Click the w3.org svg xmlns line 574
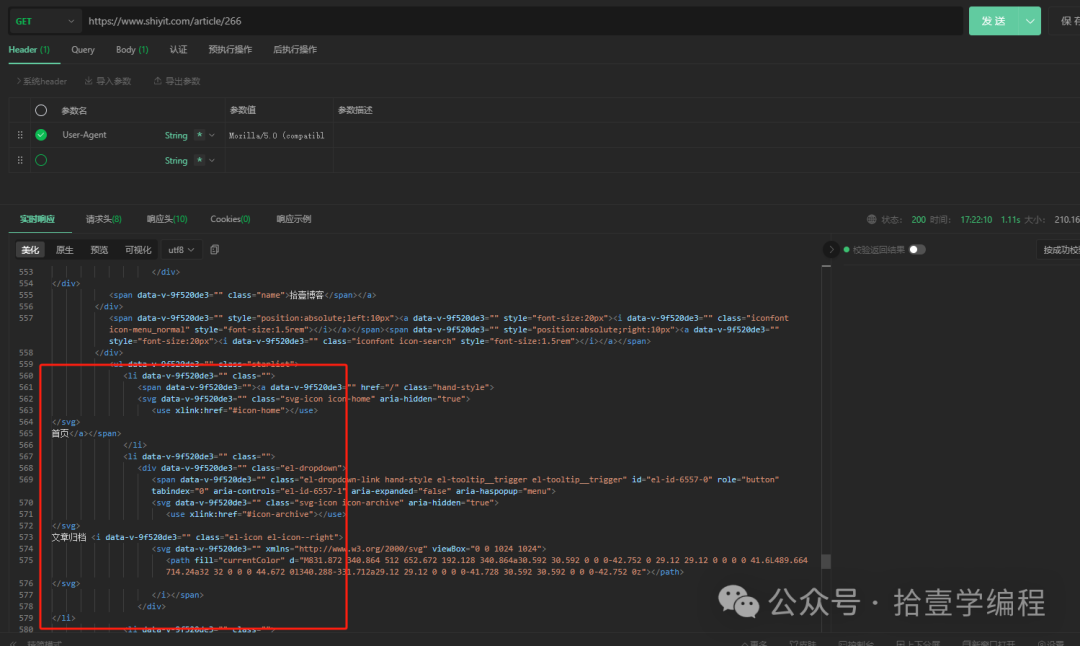This screenshot has height=646, width=1080. (349, 549)
